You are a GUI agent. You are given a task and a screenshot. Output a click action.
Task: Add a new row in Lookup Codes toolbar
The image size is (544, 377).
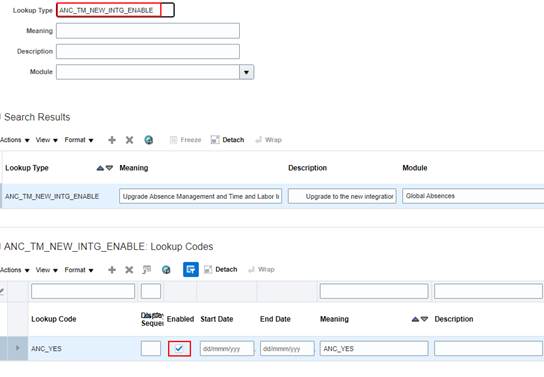pos(112,269)
